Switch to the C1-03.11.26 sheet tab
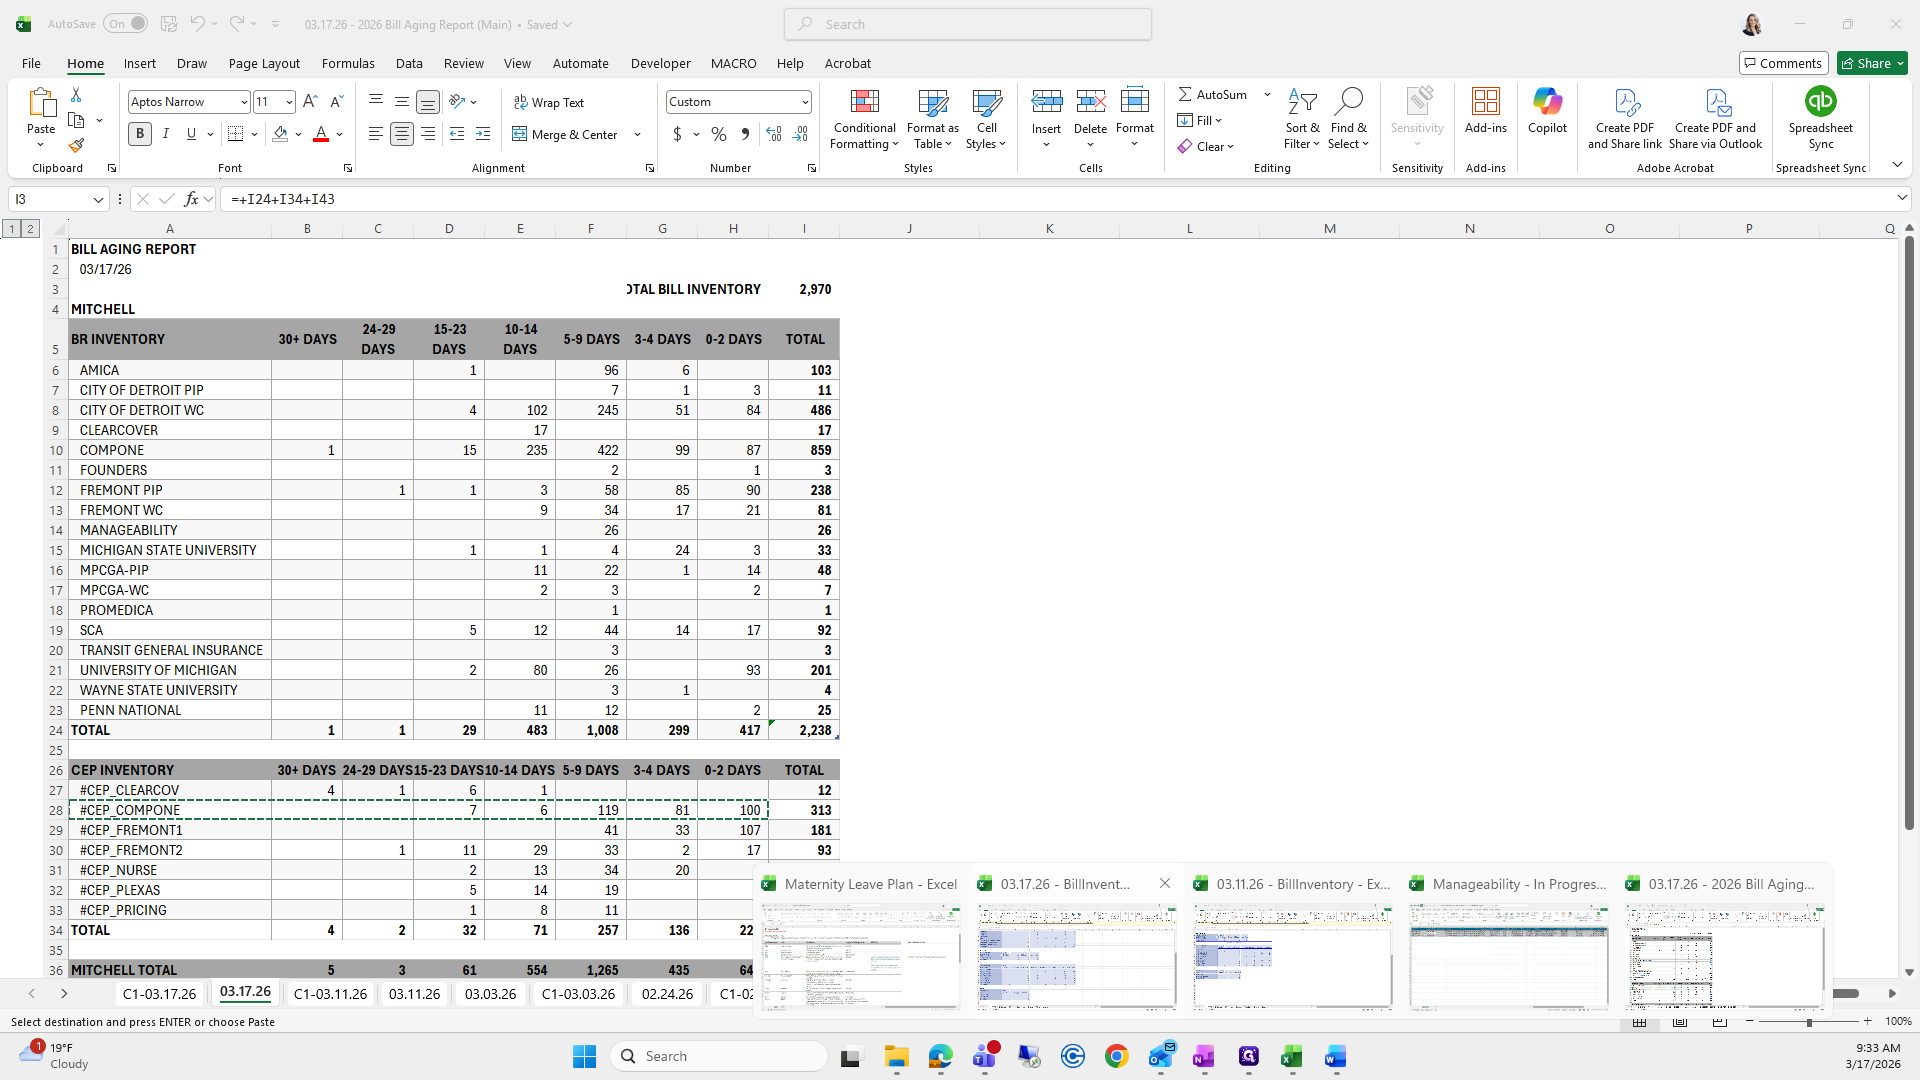Image resolution: width=1920 pixels, height=1080 pixels. coord(330,994)
